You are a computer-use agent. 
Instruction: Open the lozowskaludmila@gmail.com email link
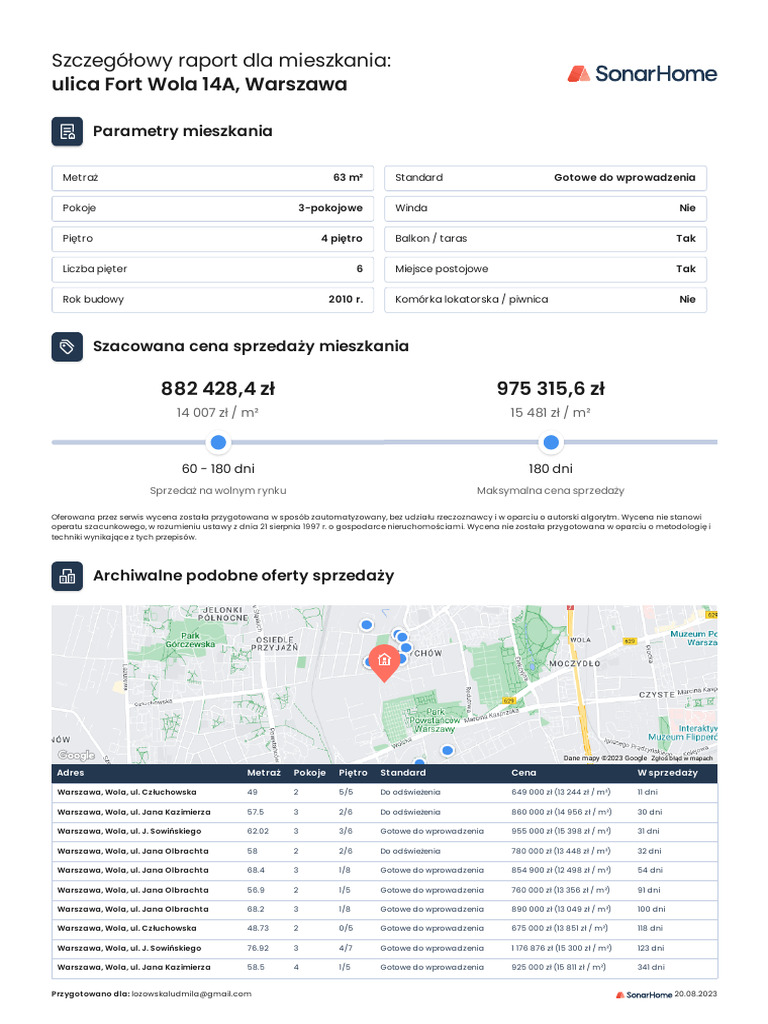click(x=191, y=994)
